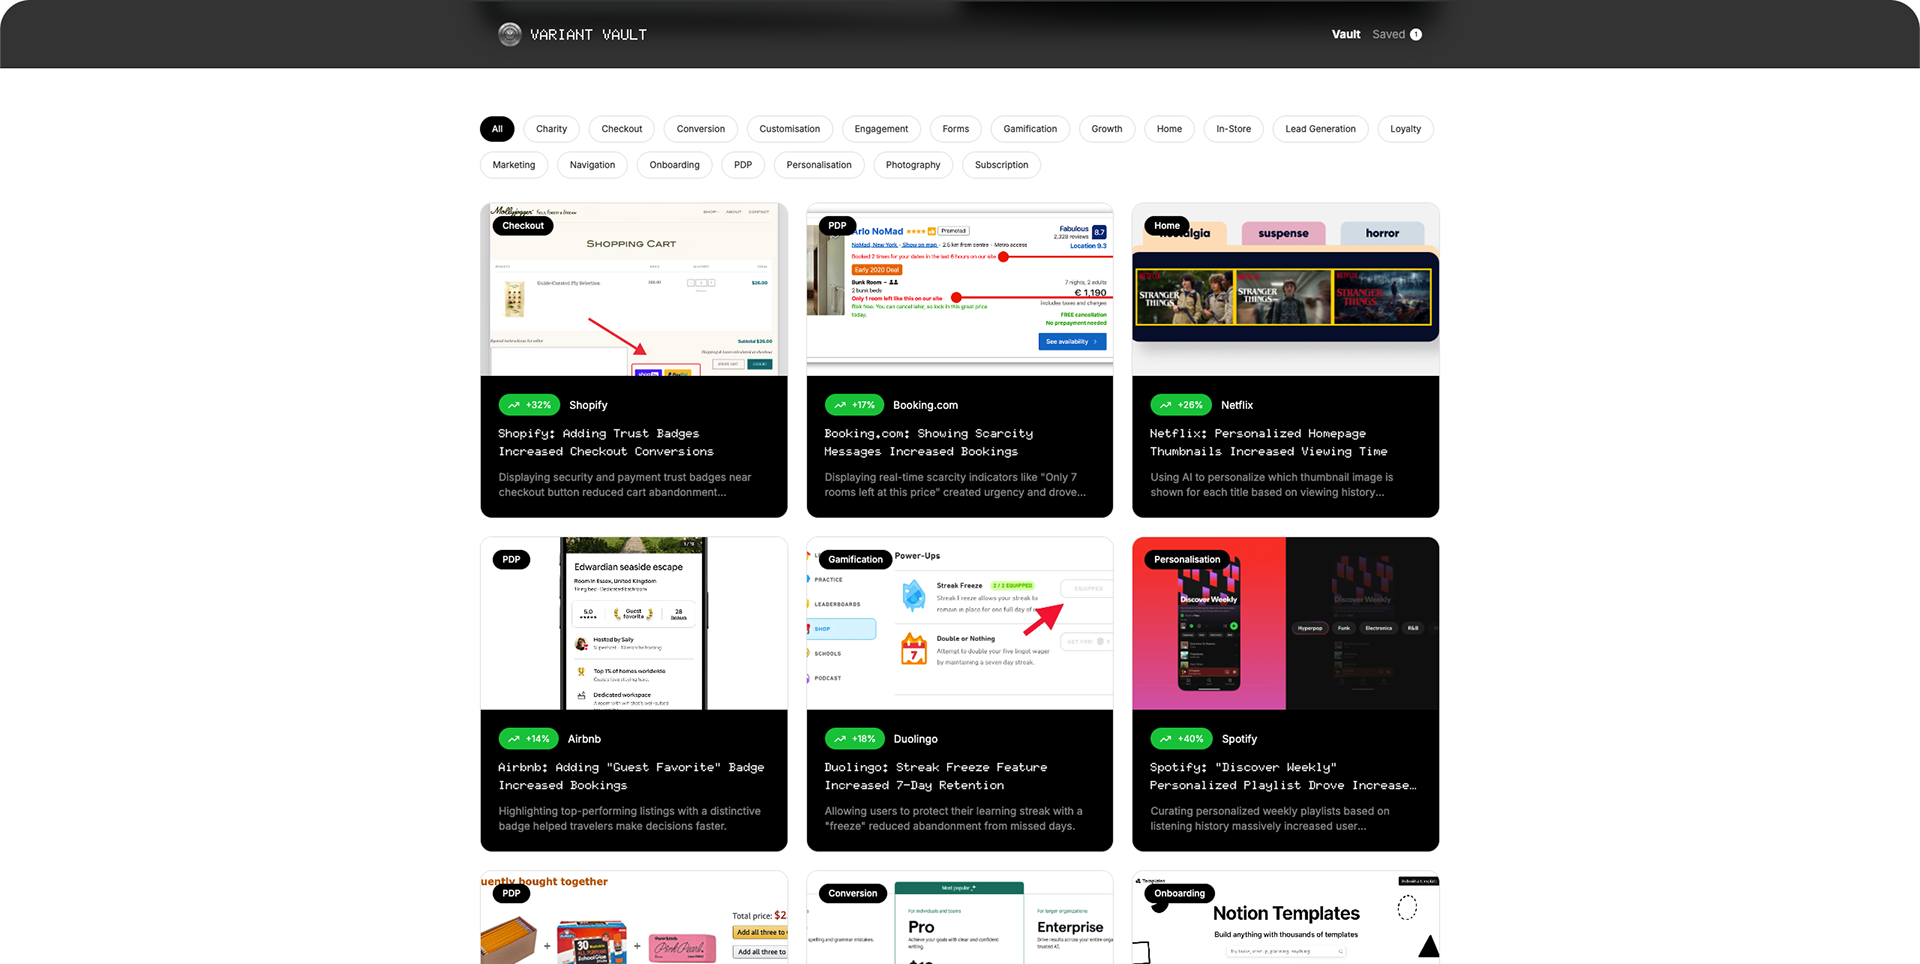
Task: Select the Gamification filter chip
Action: pyautogui.click(x=1030, y=129)
